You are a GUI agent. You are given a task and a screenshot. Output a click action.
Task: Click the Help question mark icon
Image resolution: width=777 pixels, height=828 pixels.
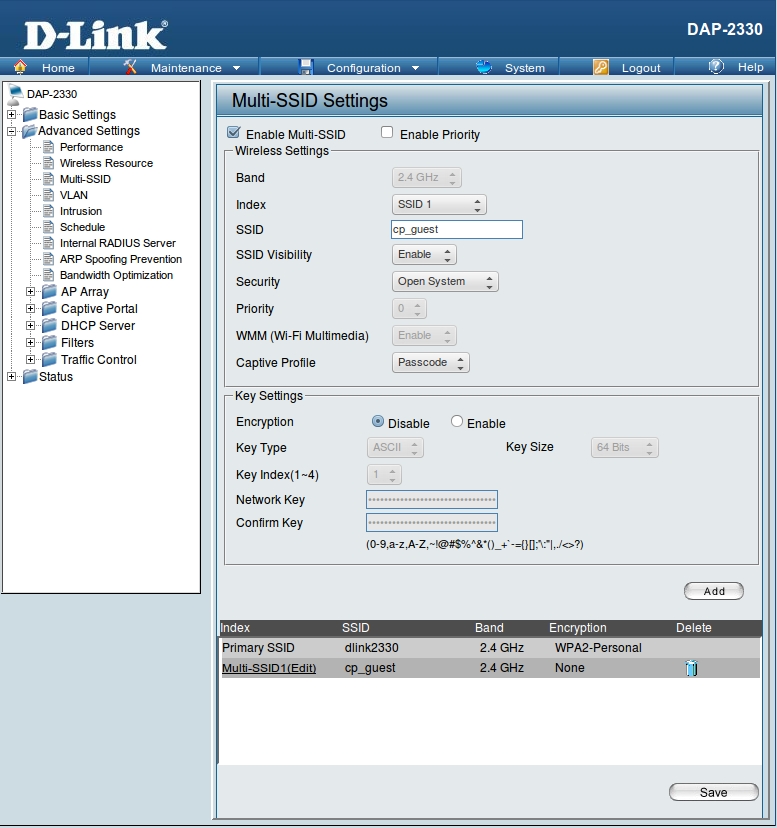(716, 67)
